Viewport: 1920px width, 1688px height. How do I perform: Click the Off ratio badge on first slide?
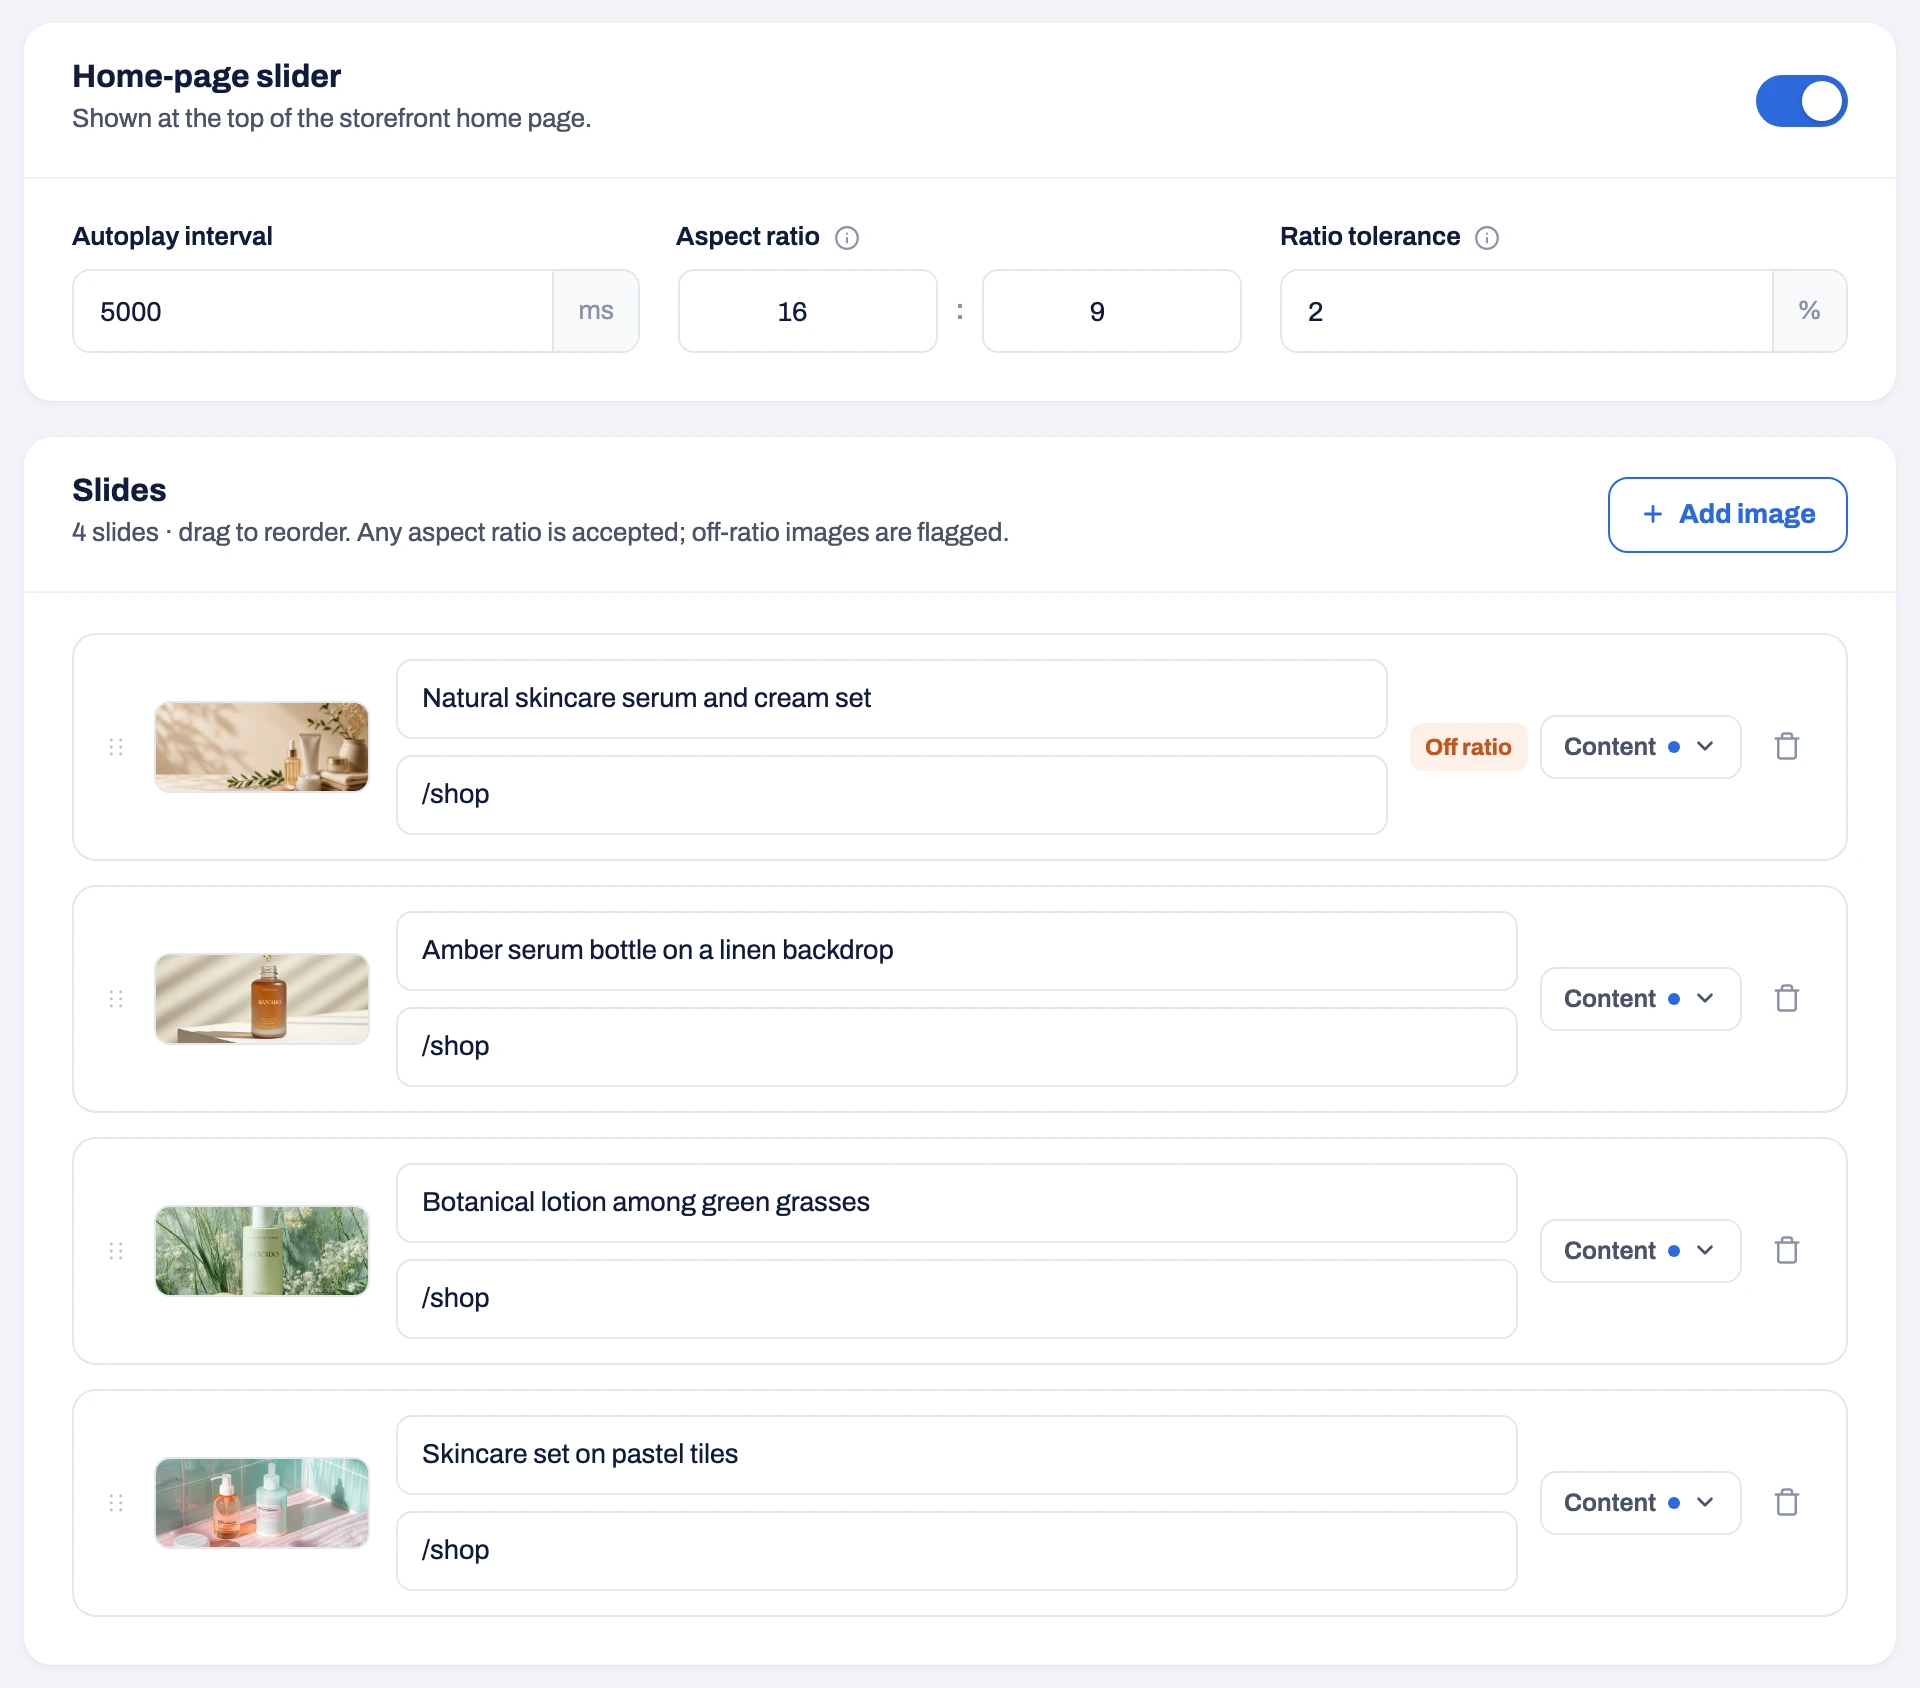[1468, 747]
